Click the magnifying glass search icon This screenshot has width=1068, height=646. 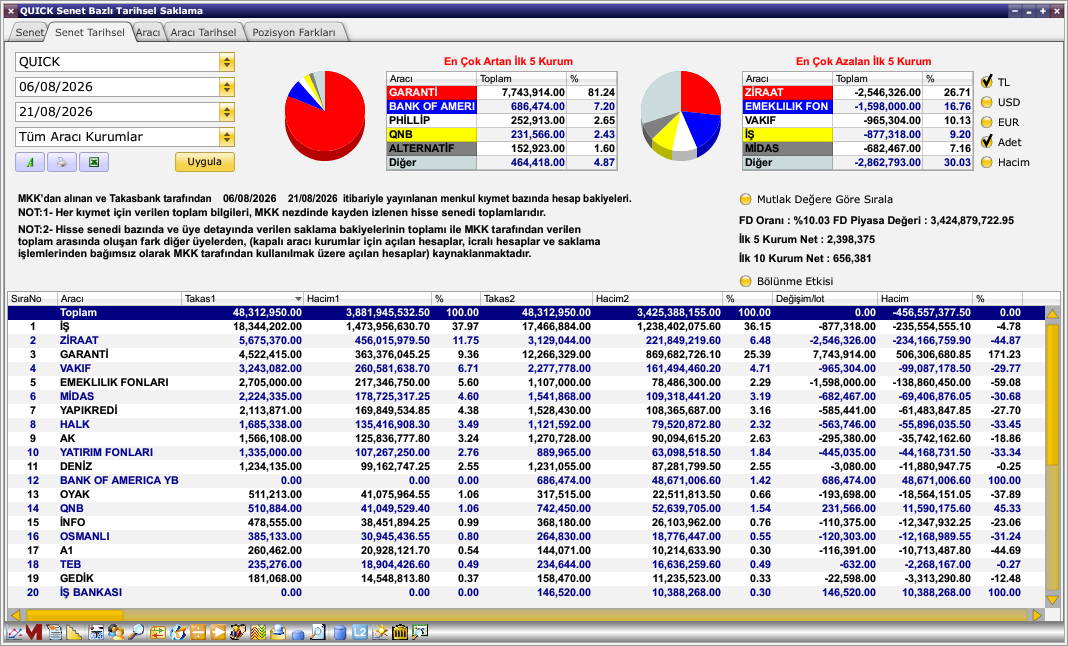click(x=136, y=632)
